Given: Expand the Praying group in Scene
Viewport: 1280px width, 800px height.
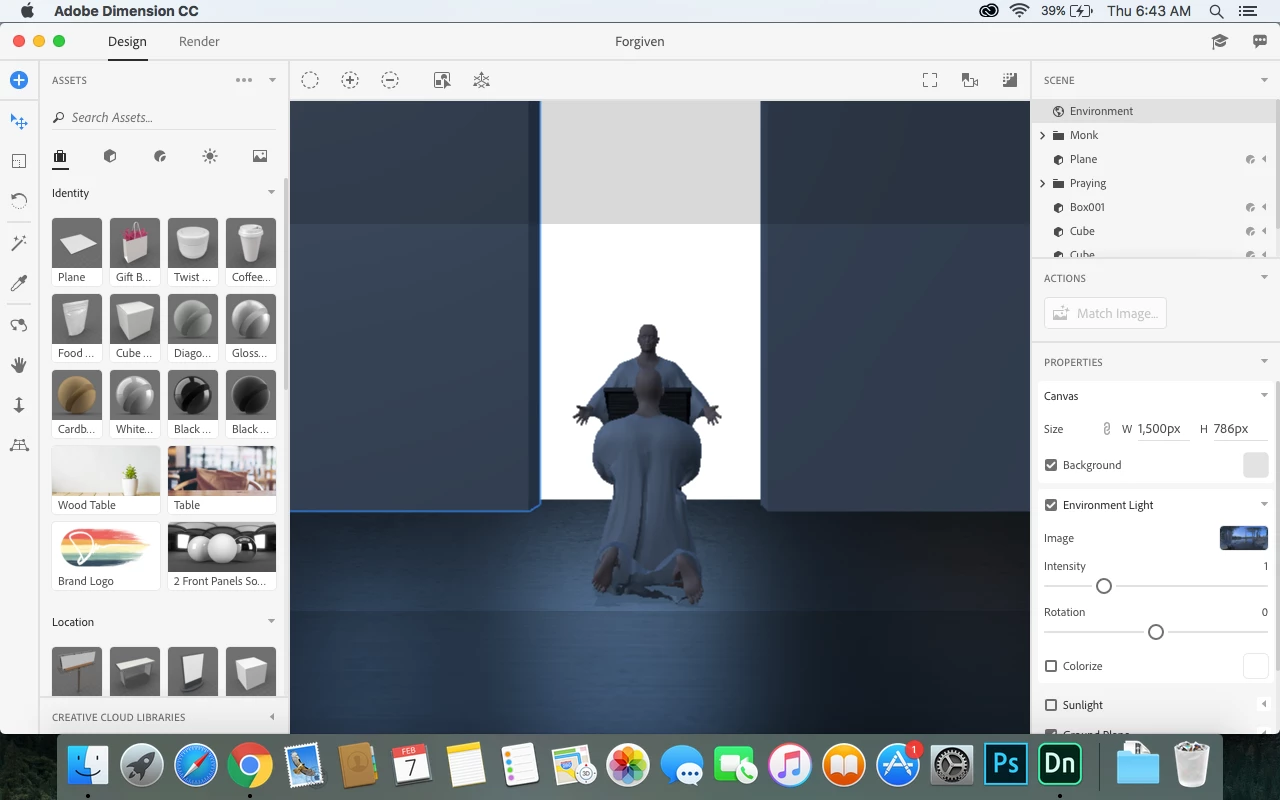Looking at the screenshot, I should click(x=1043, y=183).
